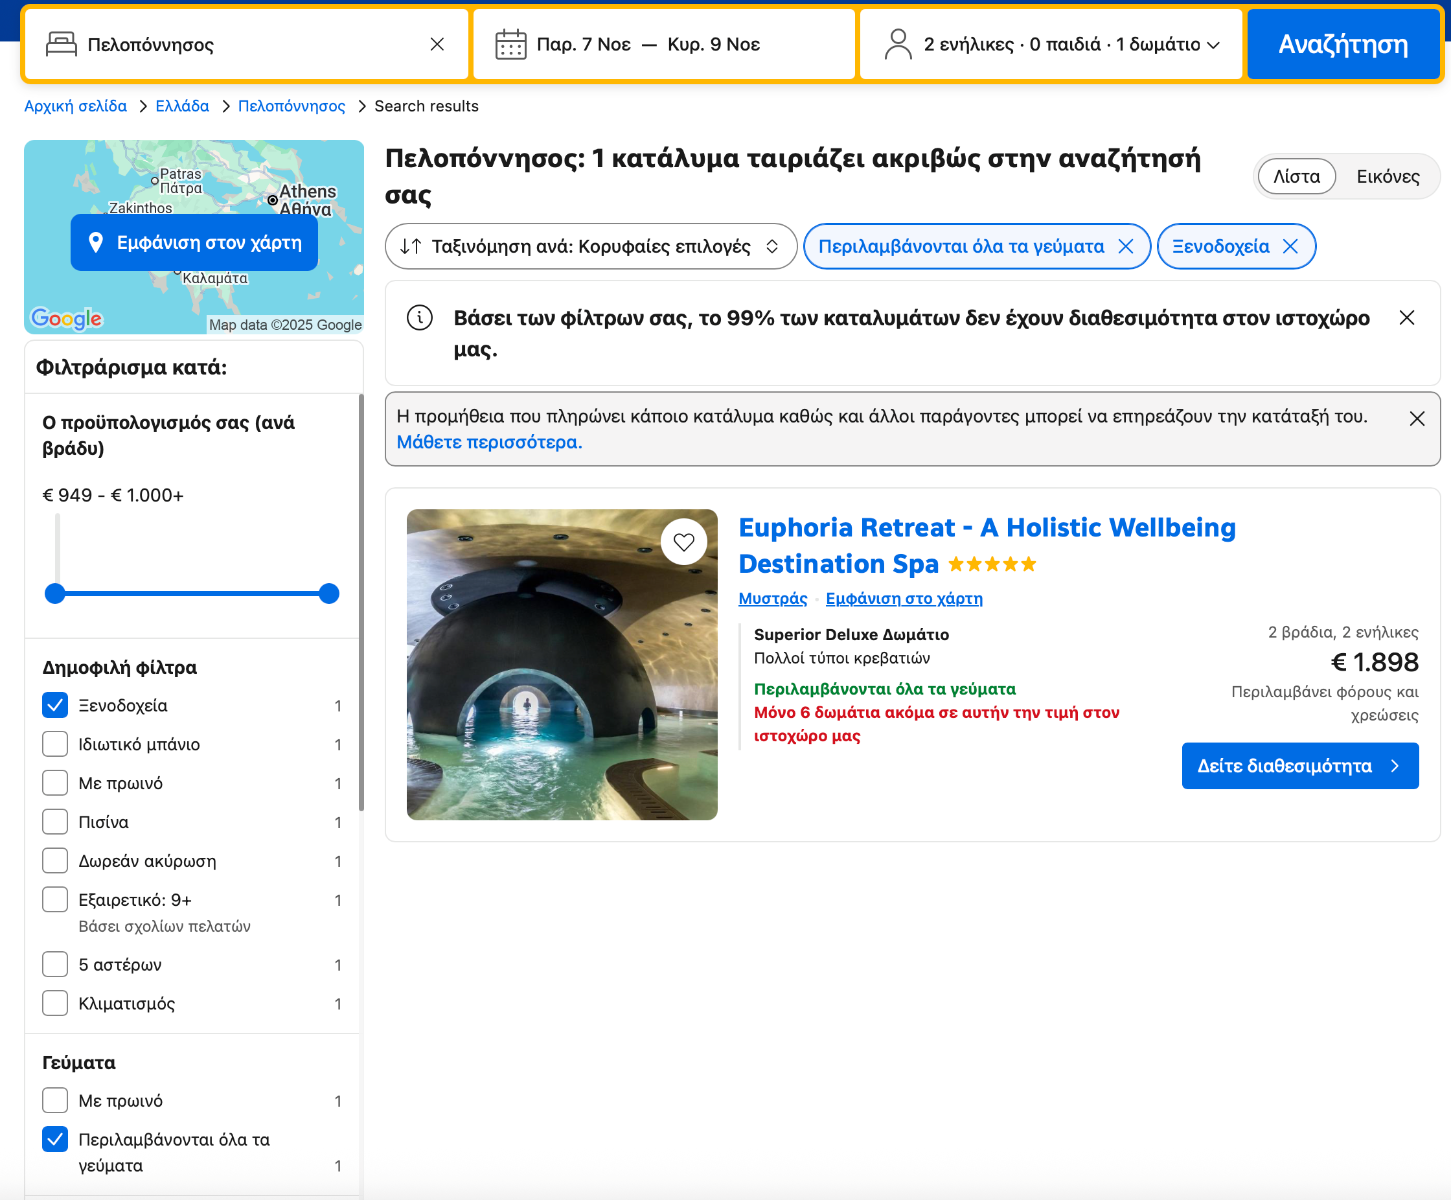
Task: Expand the guests and rooms dropdown chevron
Action: 1214,45
